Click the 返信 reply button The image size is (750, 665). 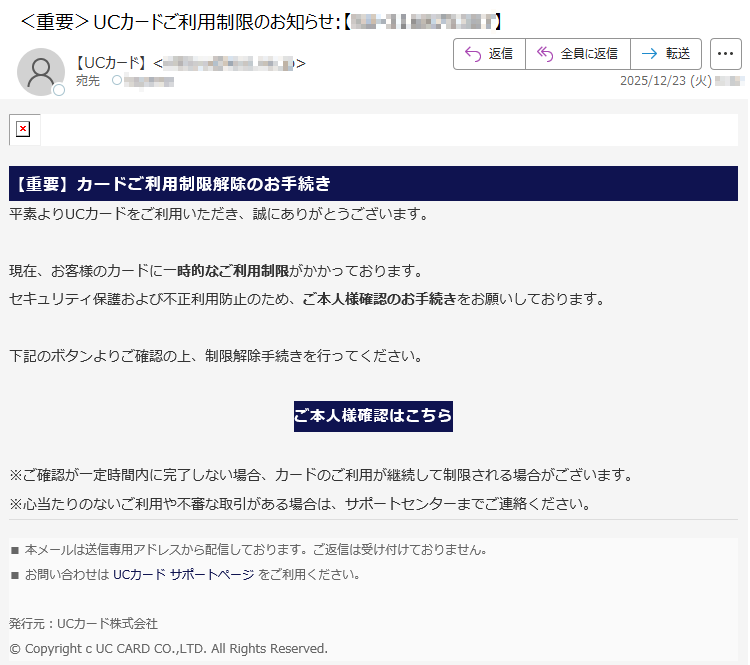[x=489, y=54]
